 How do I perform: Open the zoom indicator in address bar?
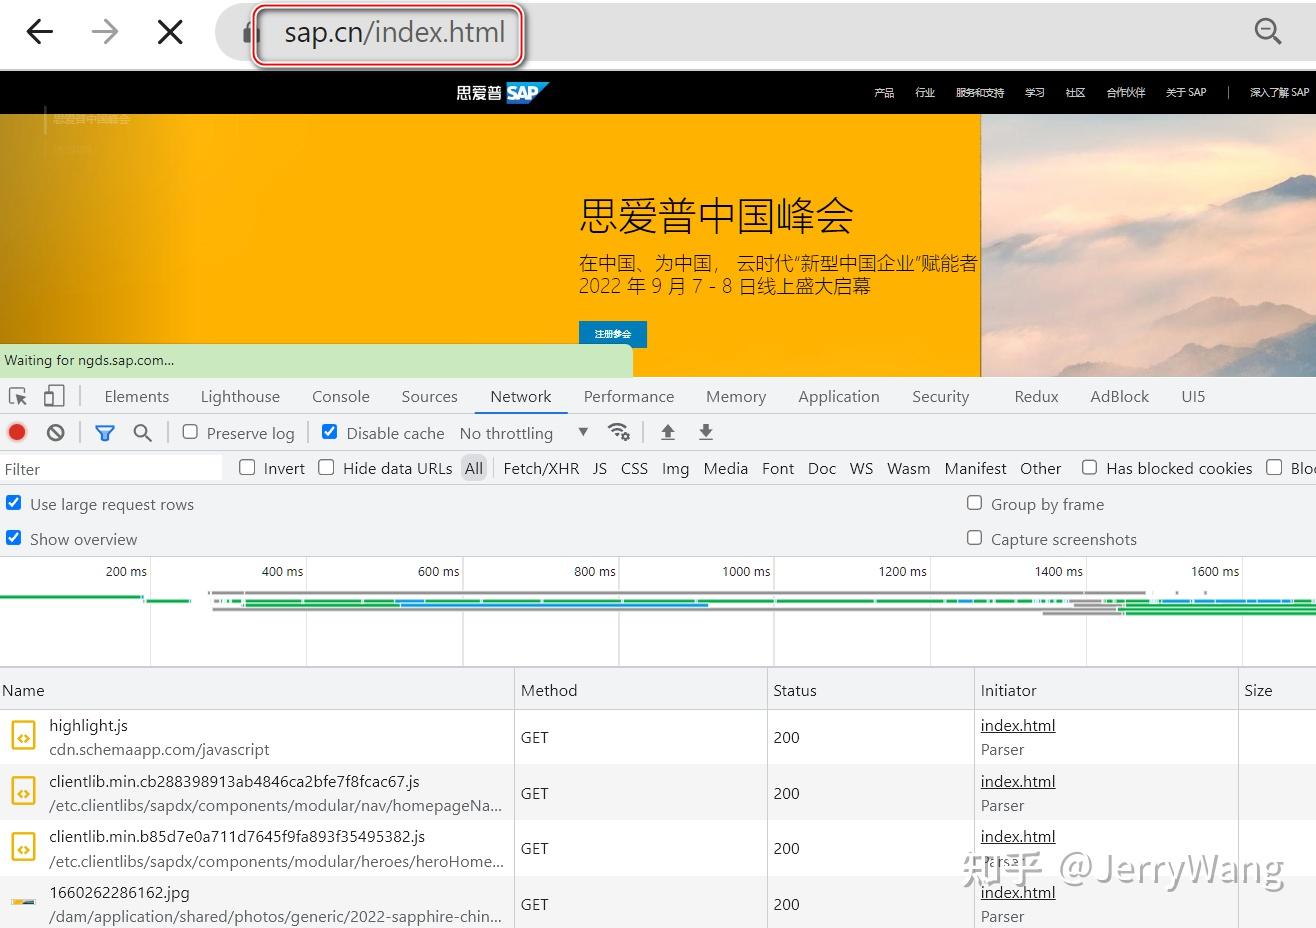coord(1268,32)
